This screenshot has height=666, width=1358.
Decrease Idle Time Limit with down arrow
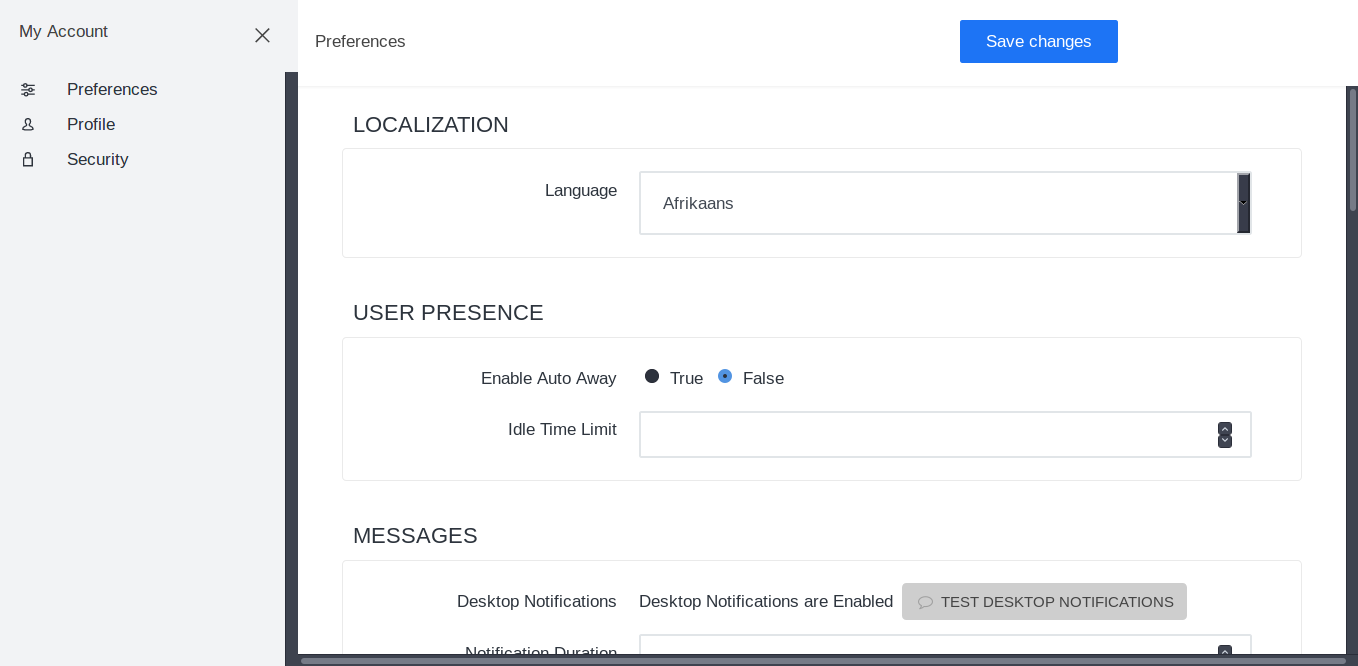coord(1225,441)
